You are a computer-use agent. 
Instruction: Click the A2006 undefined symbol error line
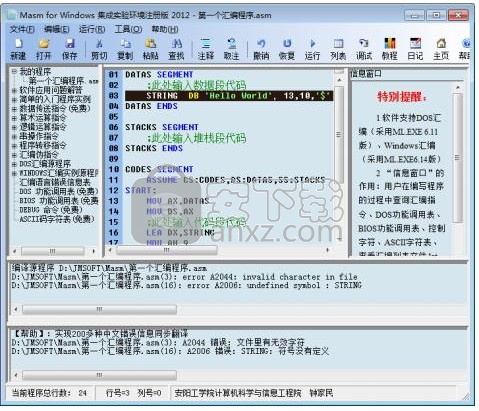pyautogui.click(x=186, y=286)
